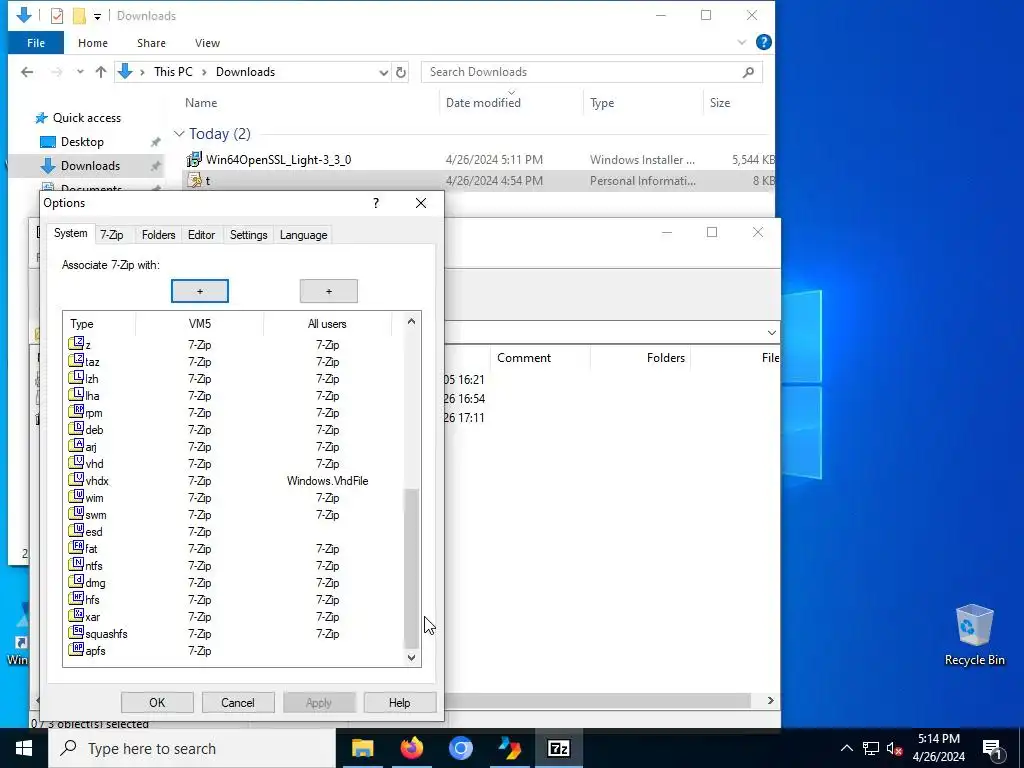Open the Settings tab in Options

point(248,234)
